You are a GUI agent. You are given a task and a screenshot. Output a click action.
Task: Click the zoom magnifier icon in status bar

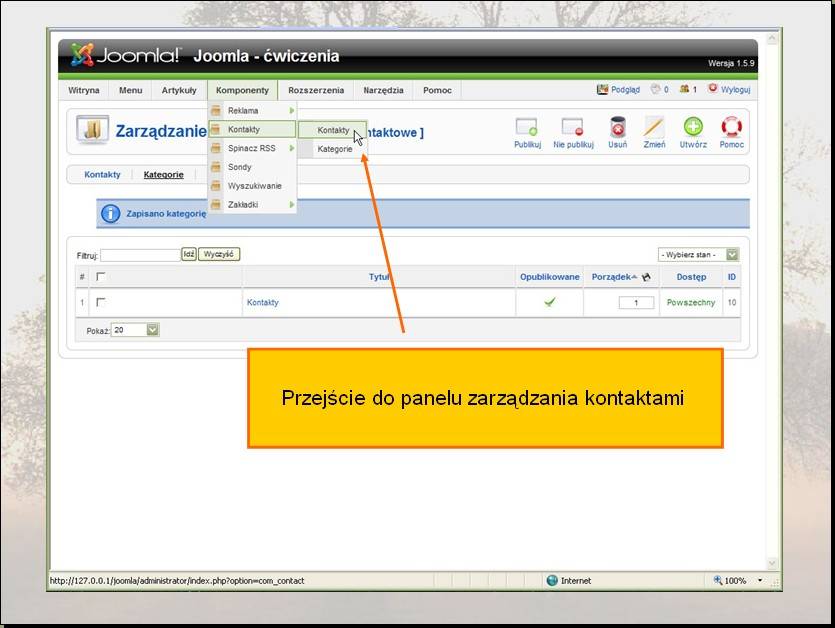tap(717, 580)
